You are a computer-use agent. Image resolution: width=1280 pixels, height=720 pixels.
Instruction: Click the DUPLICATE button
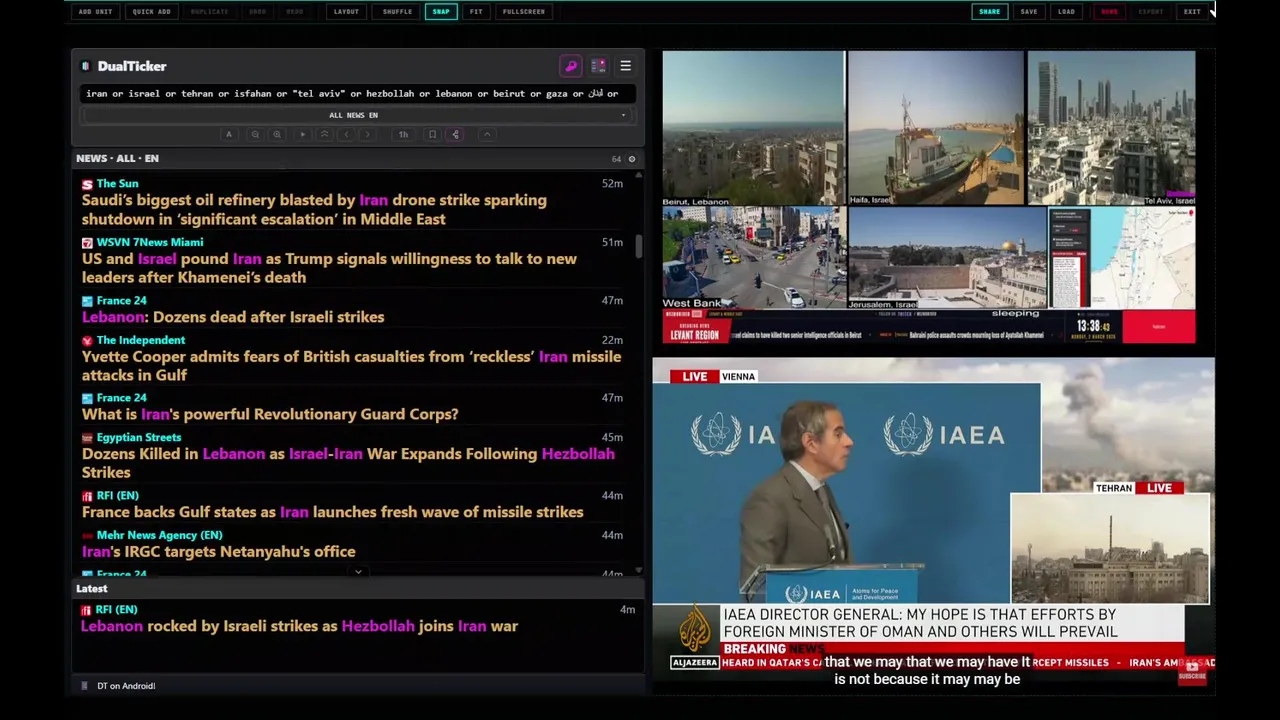tap(209, 11)
